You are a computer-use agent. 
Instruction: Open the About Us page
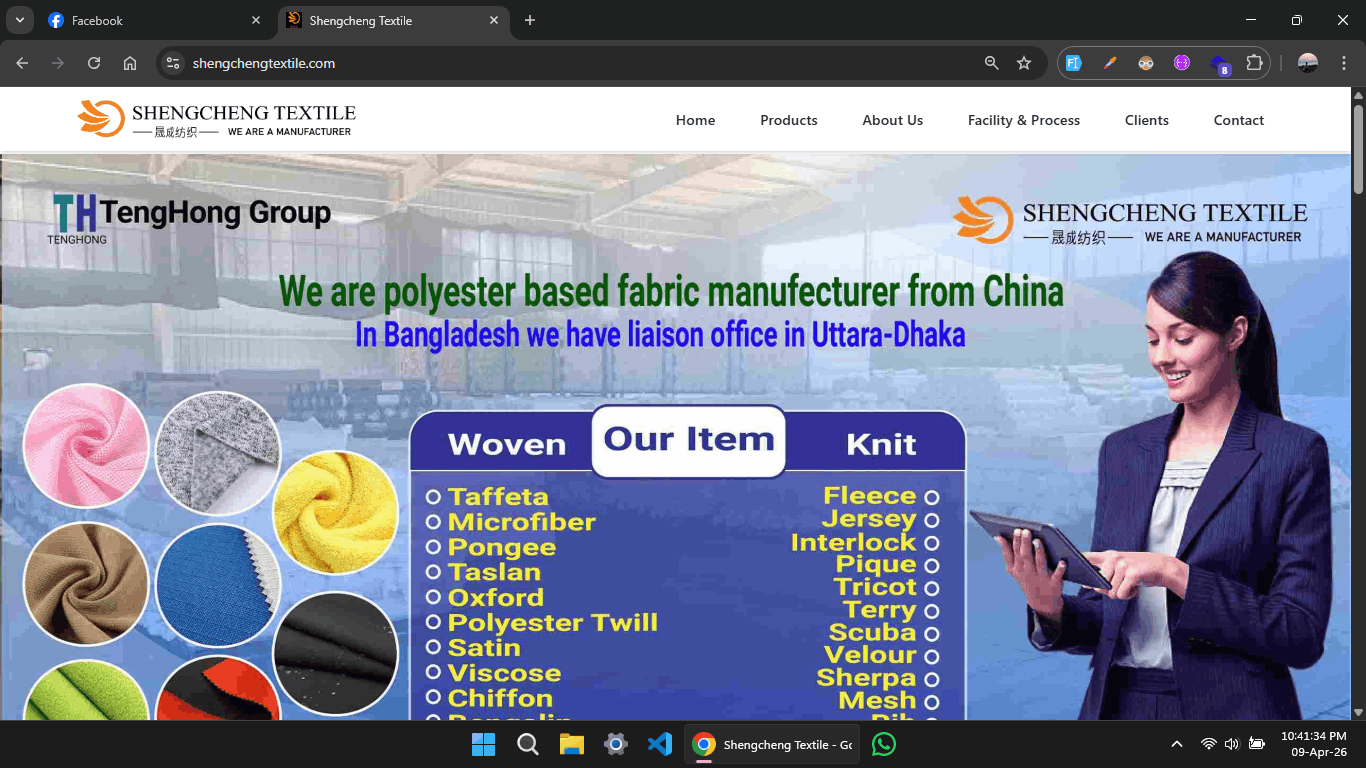(892, 120)
